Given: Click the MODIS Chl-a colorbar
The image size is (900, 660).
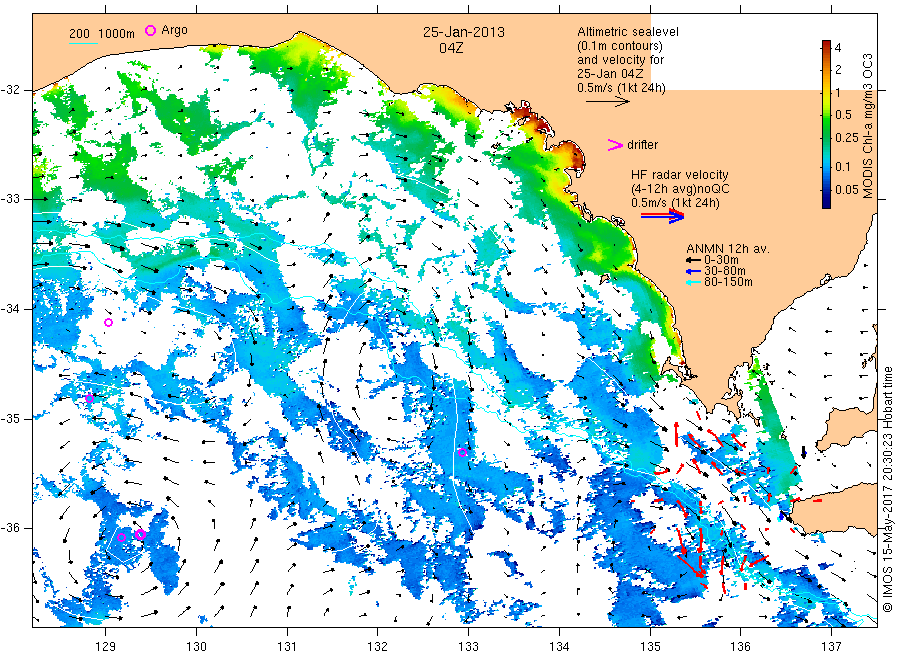Looking at the screenshot, I should tap(826, 124).
